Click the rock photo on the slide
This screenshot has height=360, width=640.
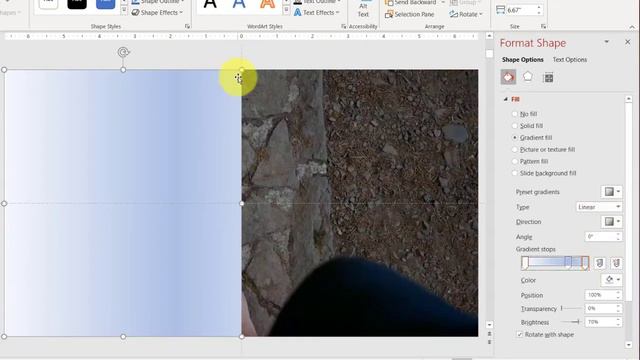(x=360, y=203)
